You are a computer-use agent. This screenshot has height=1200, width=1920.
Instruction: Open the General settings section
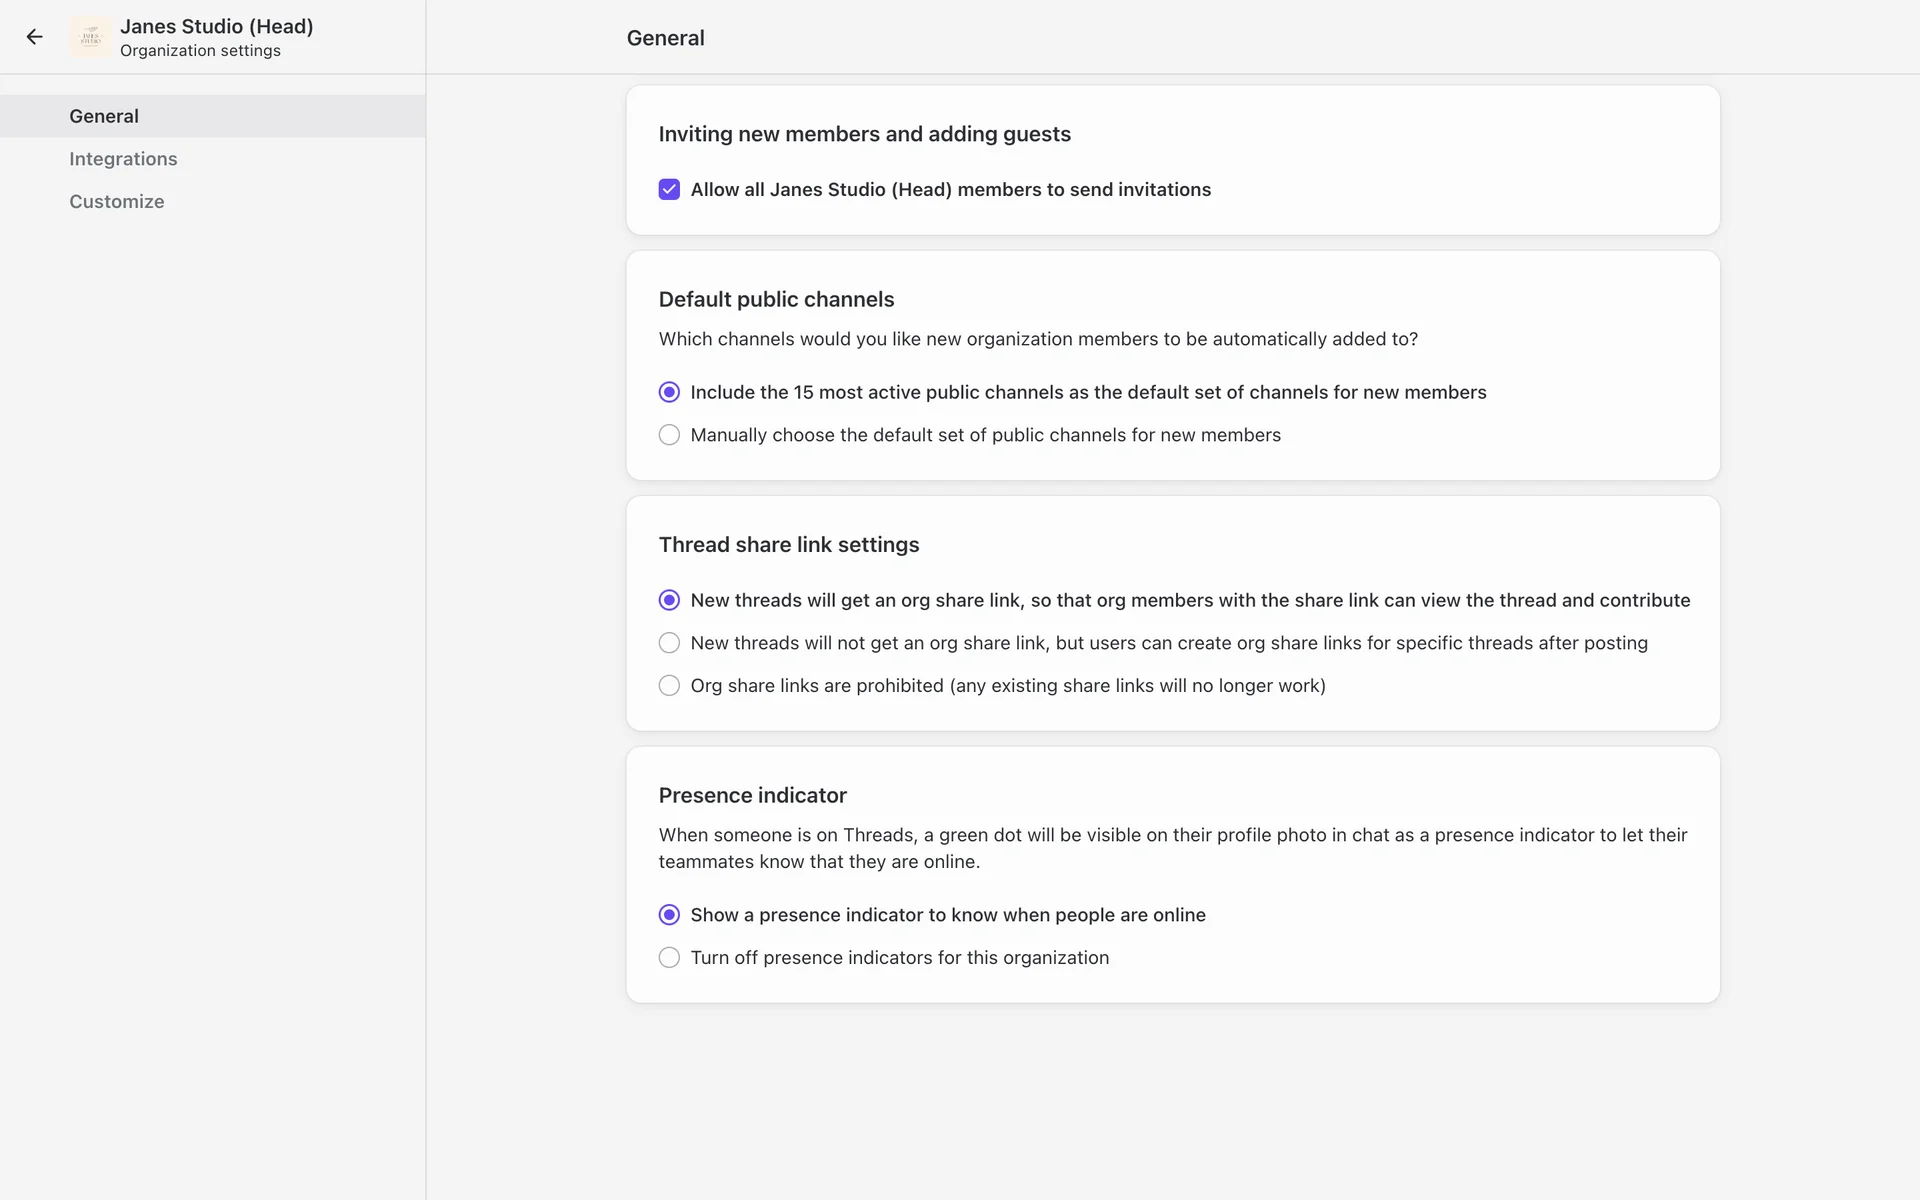(x=104, y=116)
